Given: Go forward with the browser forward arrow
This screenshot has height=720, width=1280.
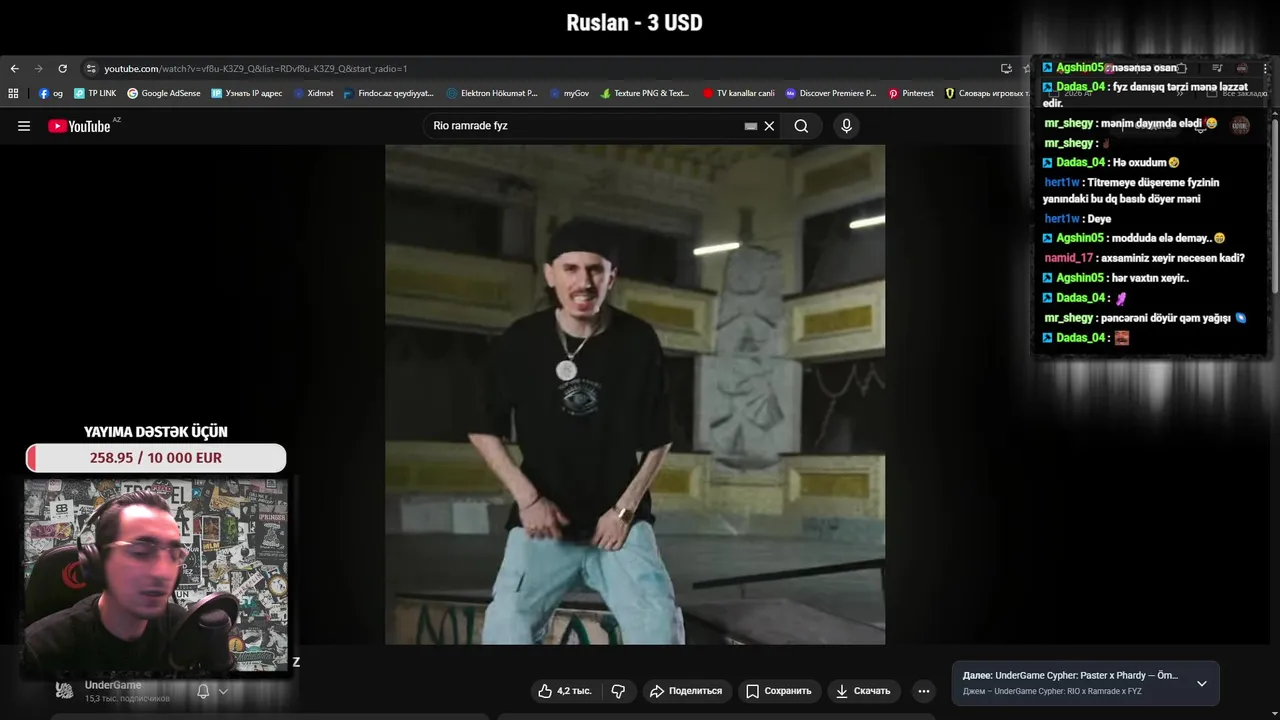Looking at the screenshot, I should [38, 69].
